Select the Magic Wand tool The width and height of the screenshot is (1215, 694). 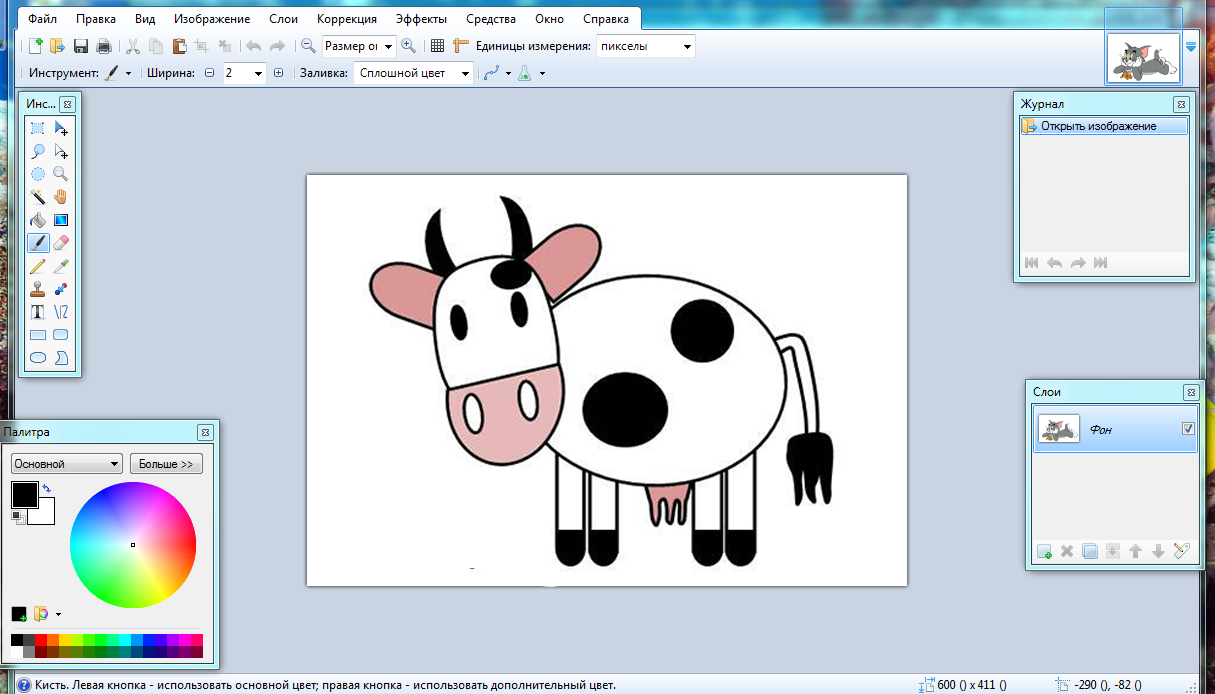(37, 197)
